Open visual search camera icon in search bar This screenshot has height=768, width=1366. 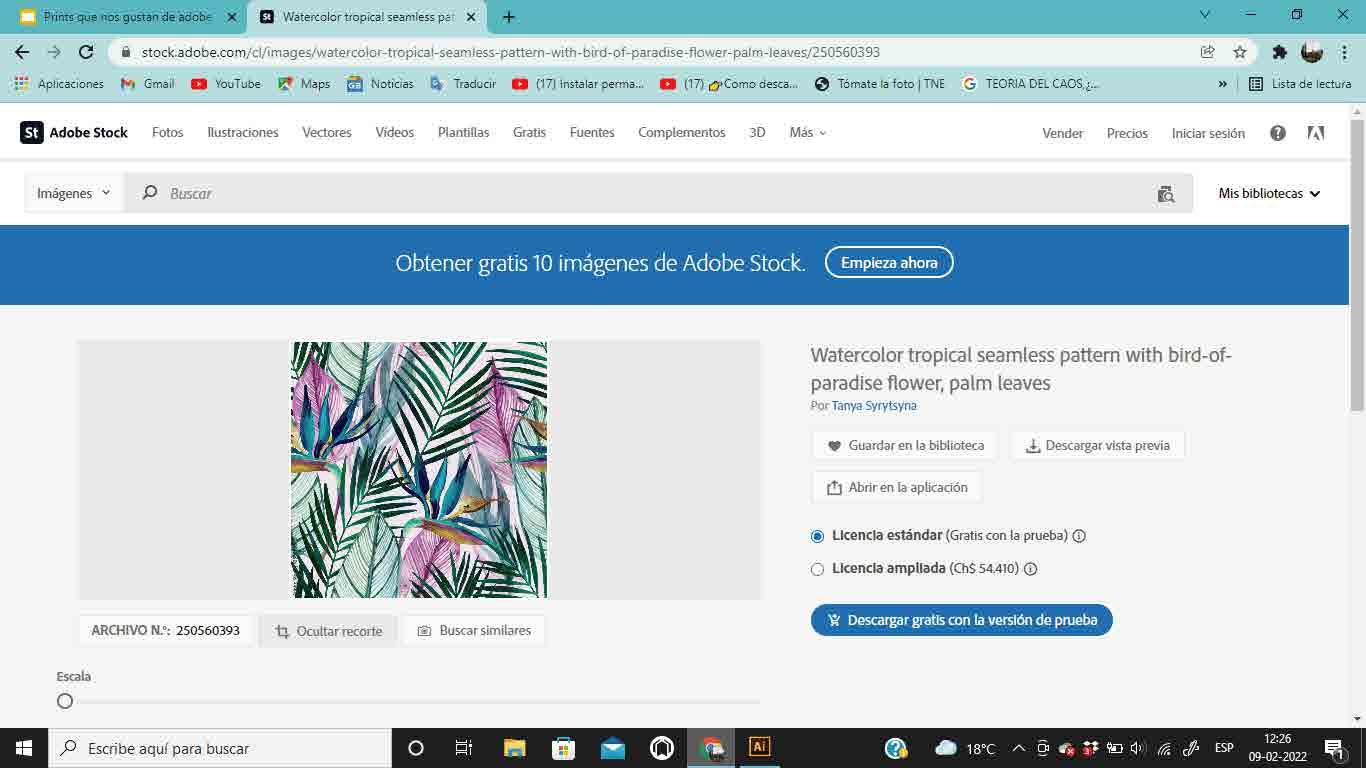tap(1166, 194)
